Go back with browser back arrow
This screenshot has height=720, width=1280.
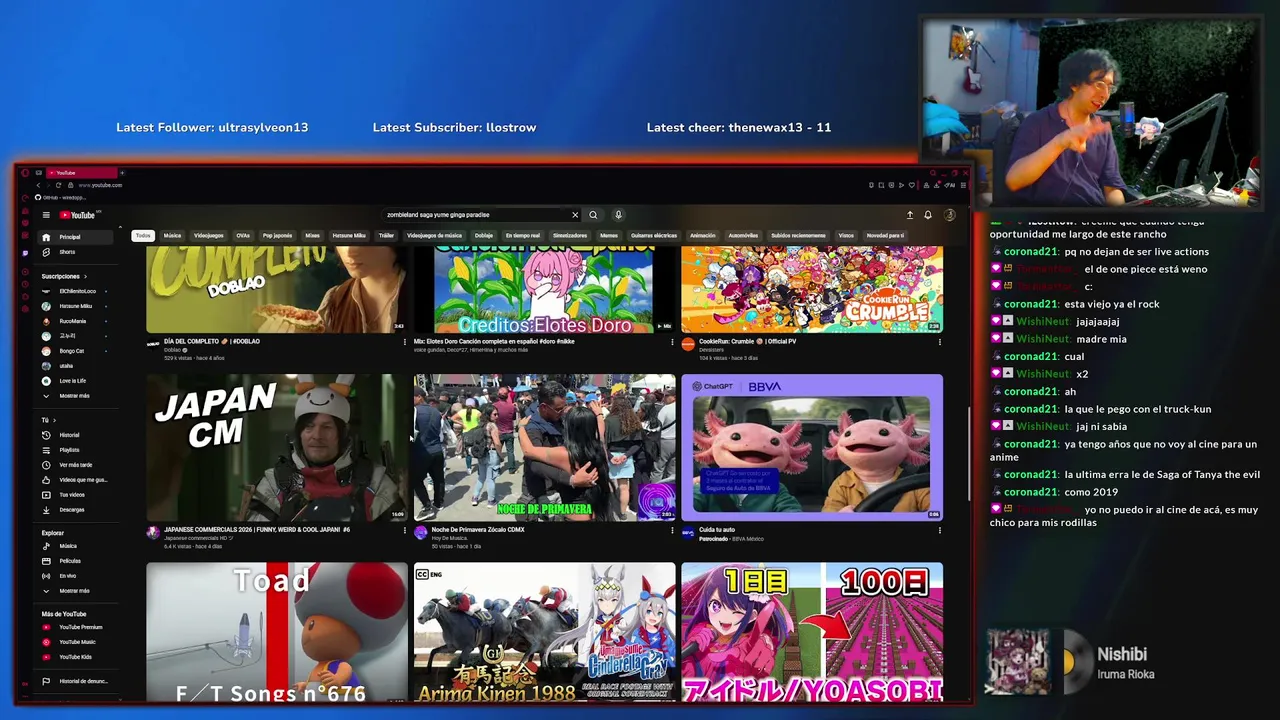38,185
